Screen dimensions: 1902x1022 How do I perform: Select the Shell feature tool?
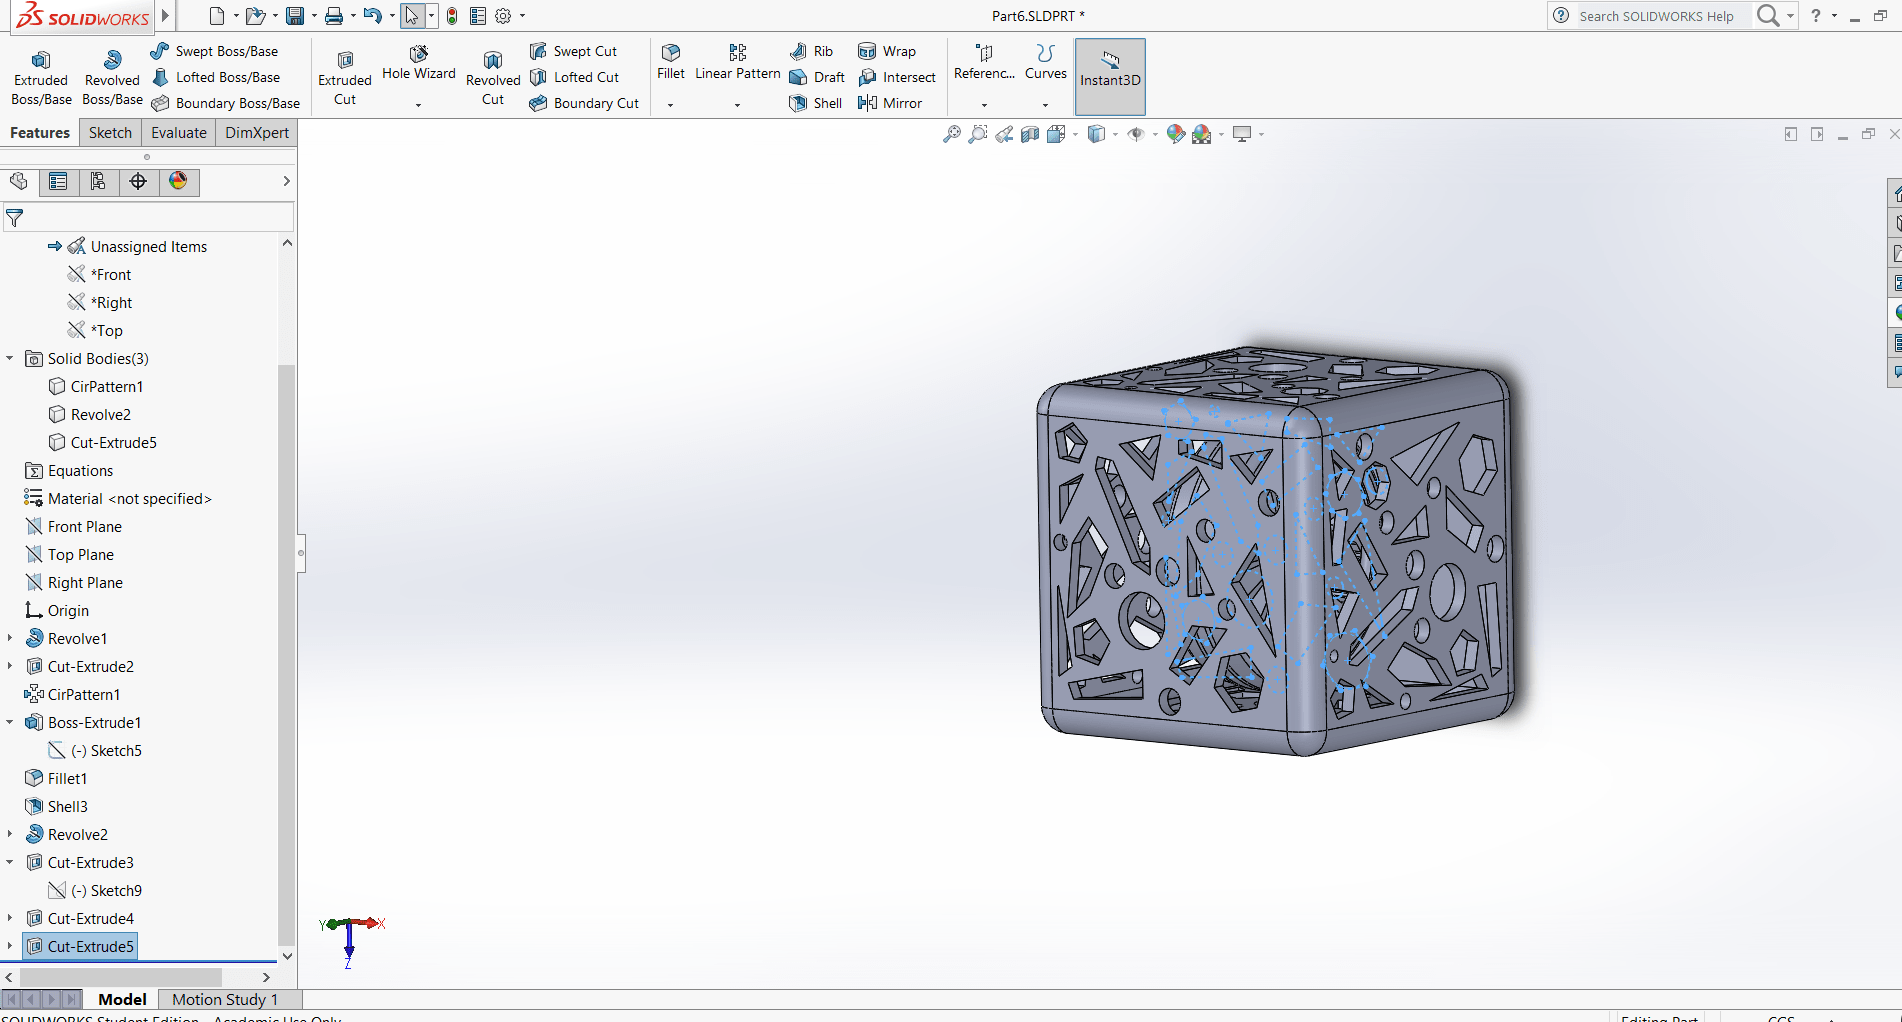(815, 103)
